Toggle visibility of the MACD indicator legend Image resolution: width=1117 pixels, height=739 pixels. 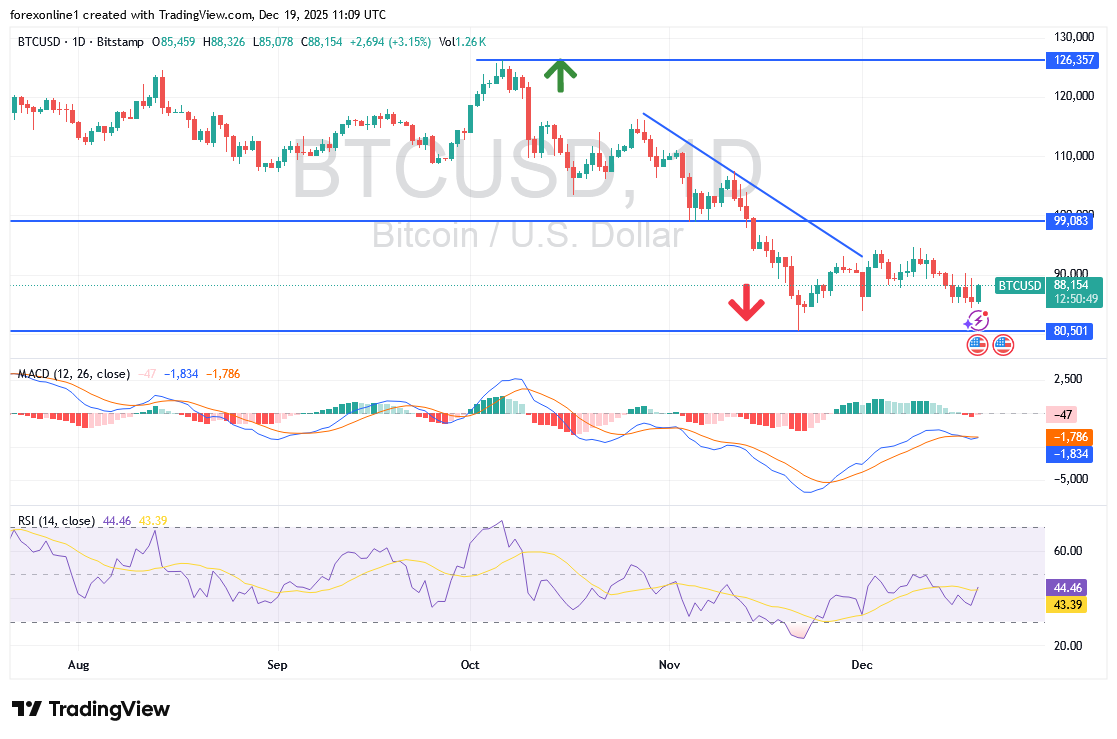73,373
